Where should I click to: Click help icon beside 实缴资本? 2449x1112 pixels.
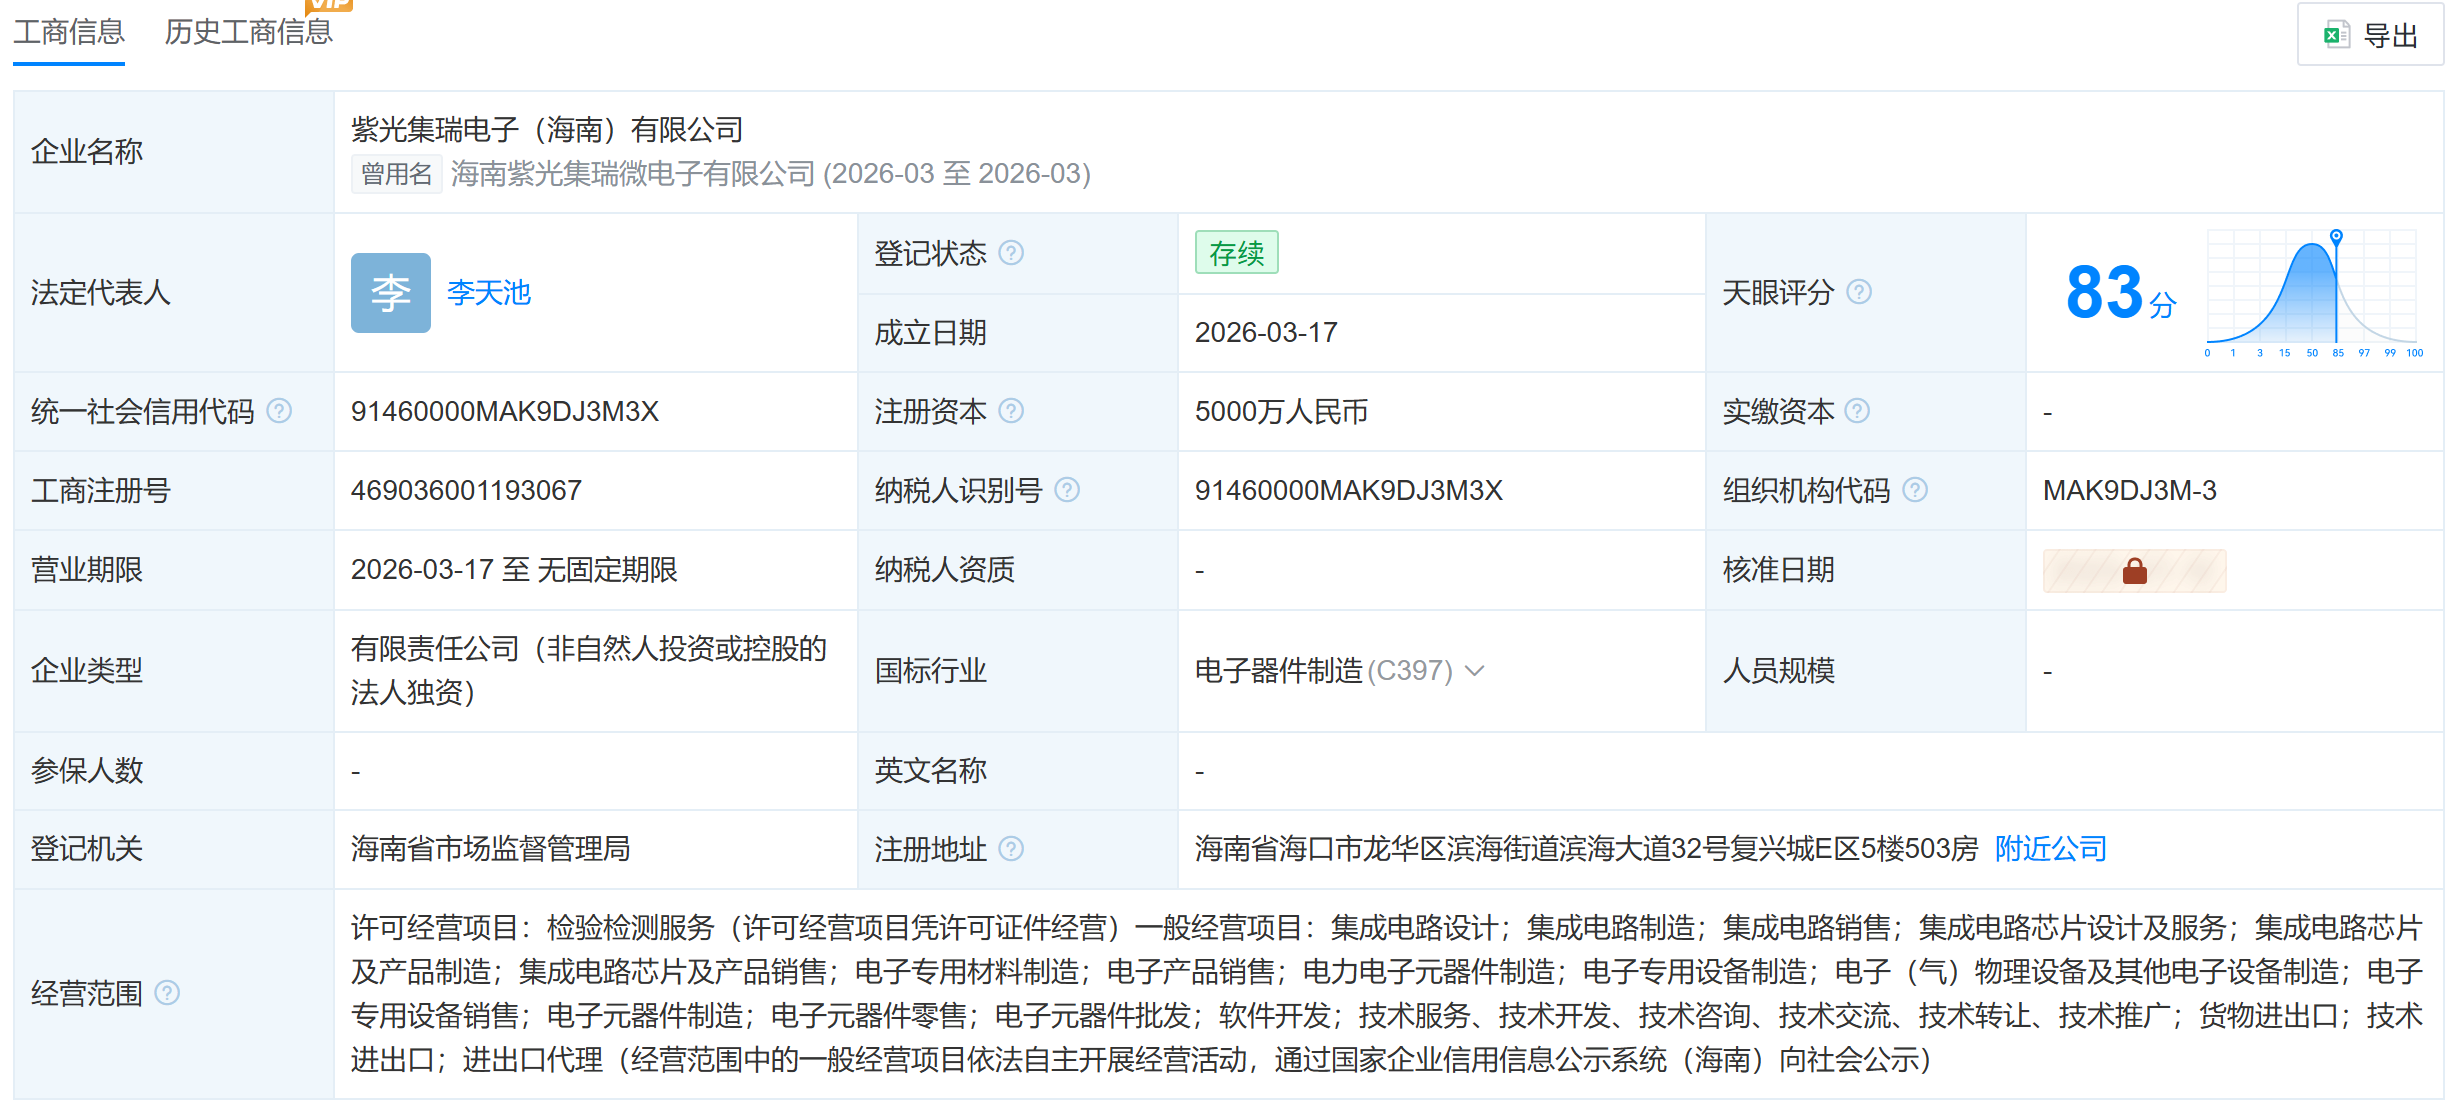point(1857,411)
